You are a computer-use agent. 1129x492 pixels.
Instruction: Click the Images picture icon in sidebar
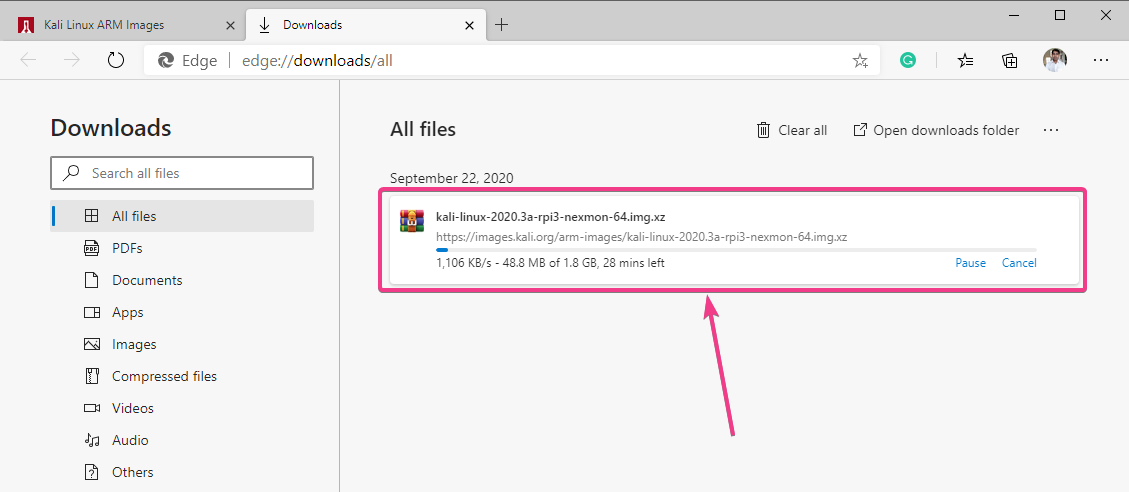click(91, 344)
